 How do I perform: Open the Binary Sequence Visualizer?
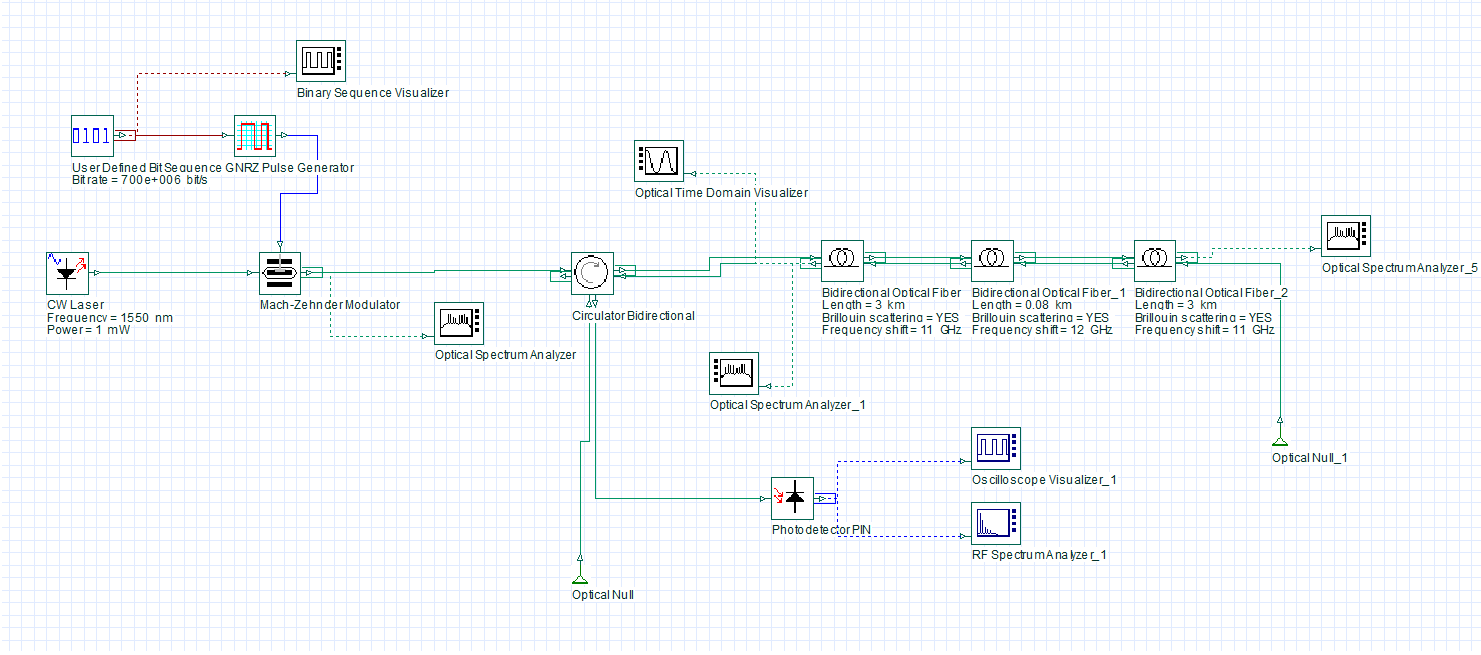319,60
